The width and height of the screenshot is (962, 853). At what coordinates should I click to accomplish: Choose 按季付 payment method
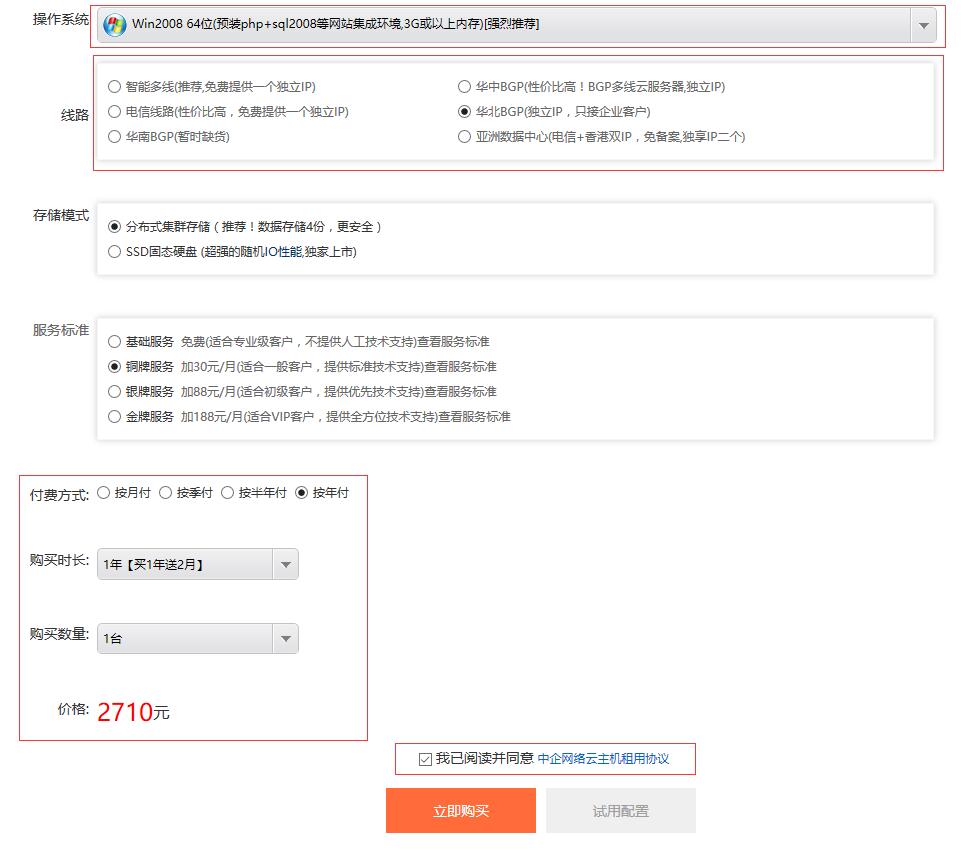tap(166, 493)
